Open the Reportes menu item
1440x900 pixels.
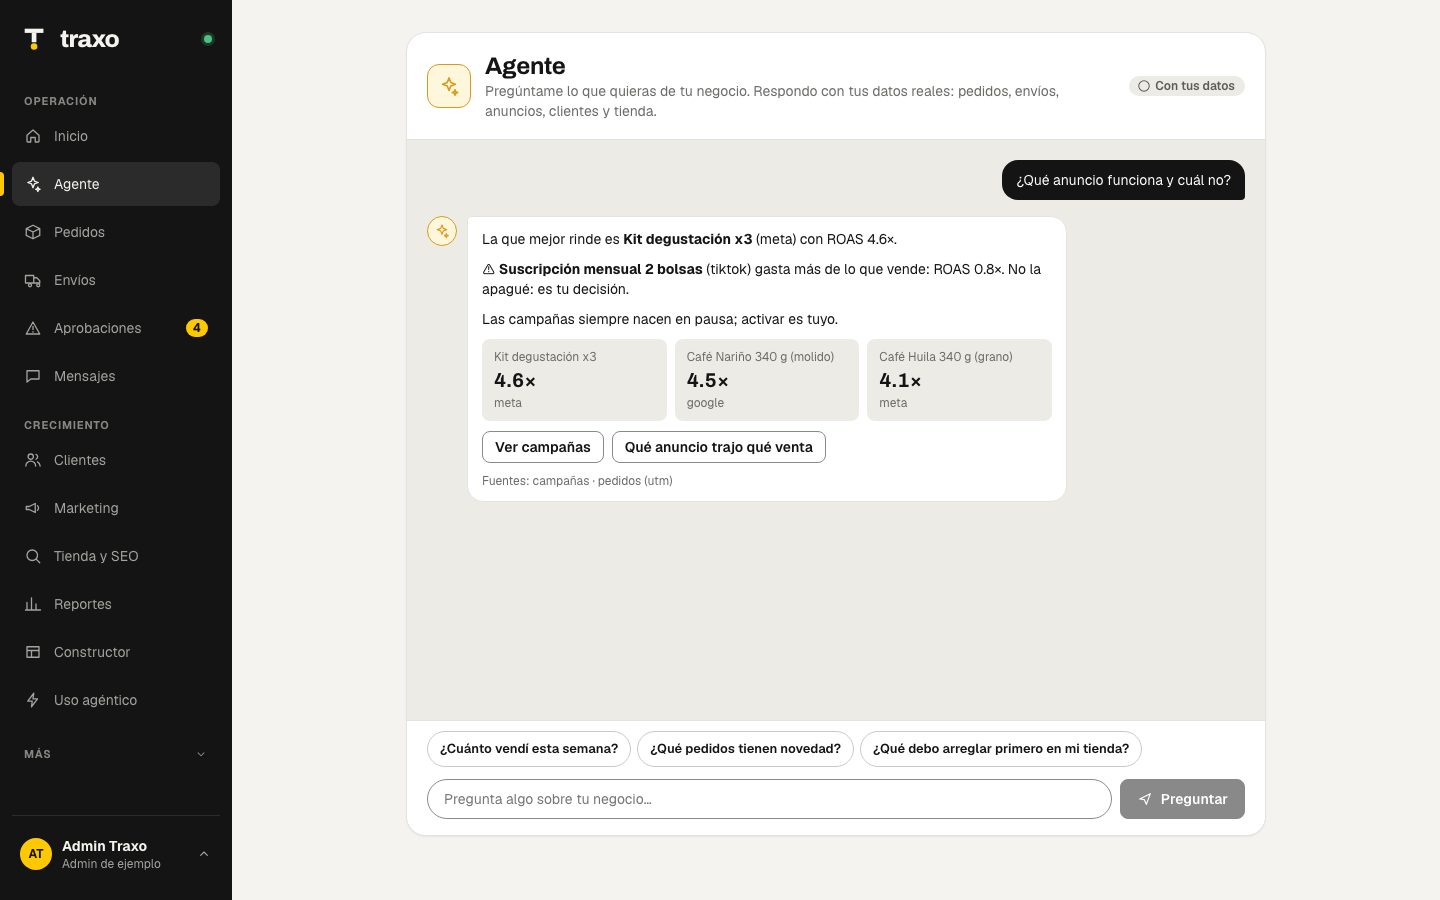point(116,604)
